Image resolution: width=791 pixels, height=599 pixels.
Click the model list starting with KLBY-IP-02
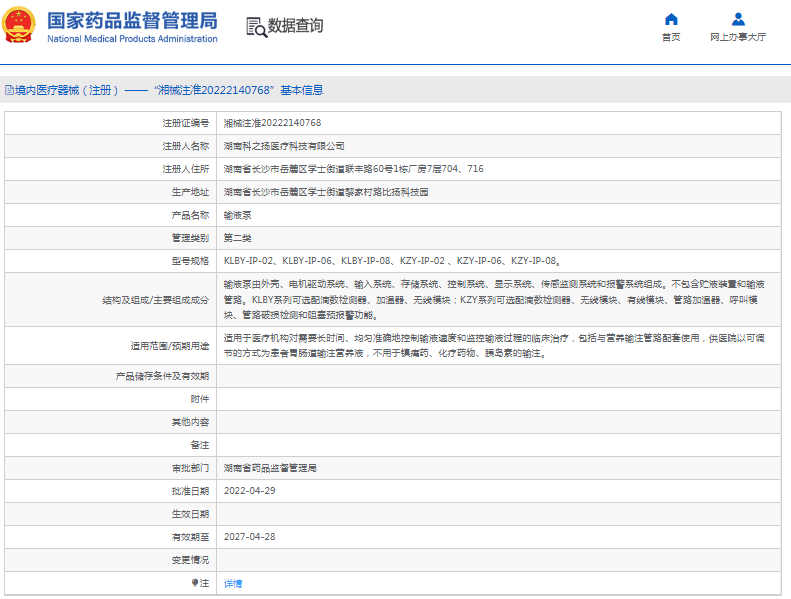tap(391, 260)
